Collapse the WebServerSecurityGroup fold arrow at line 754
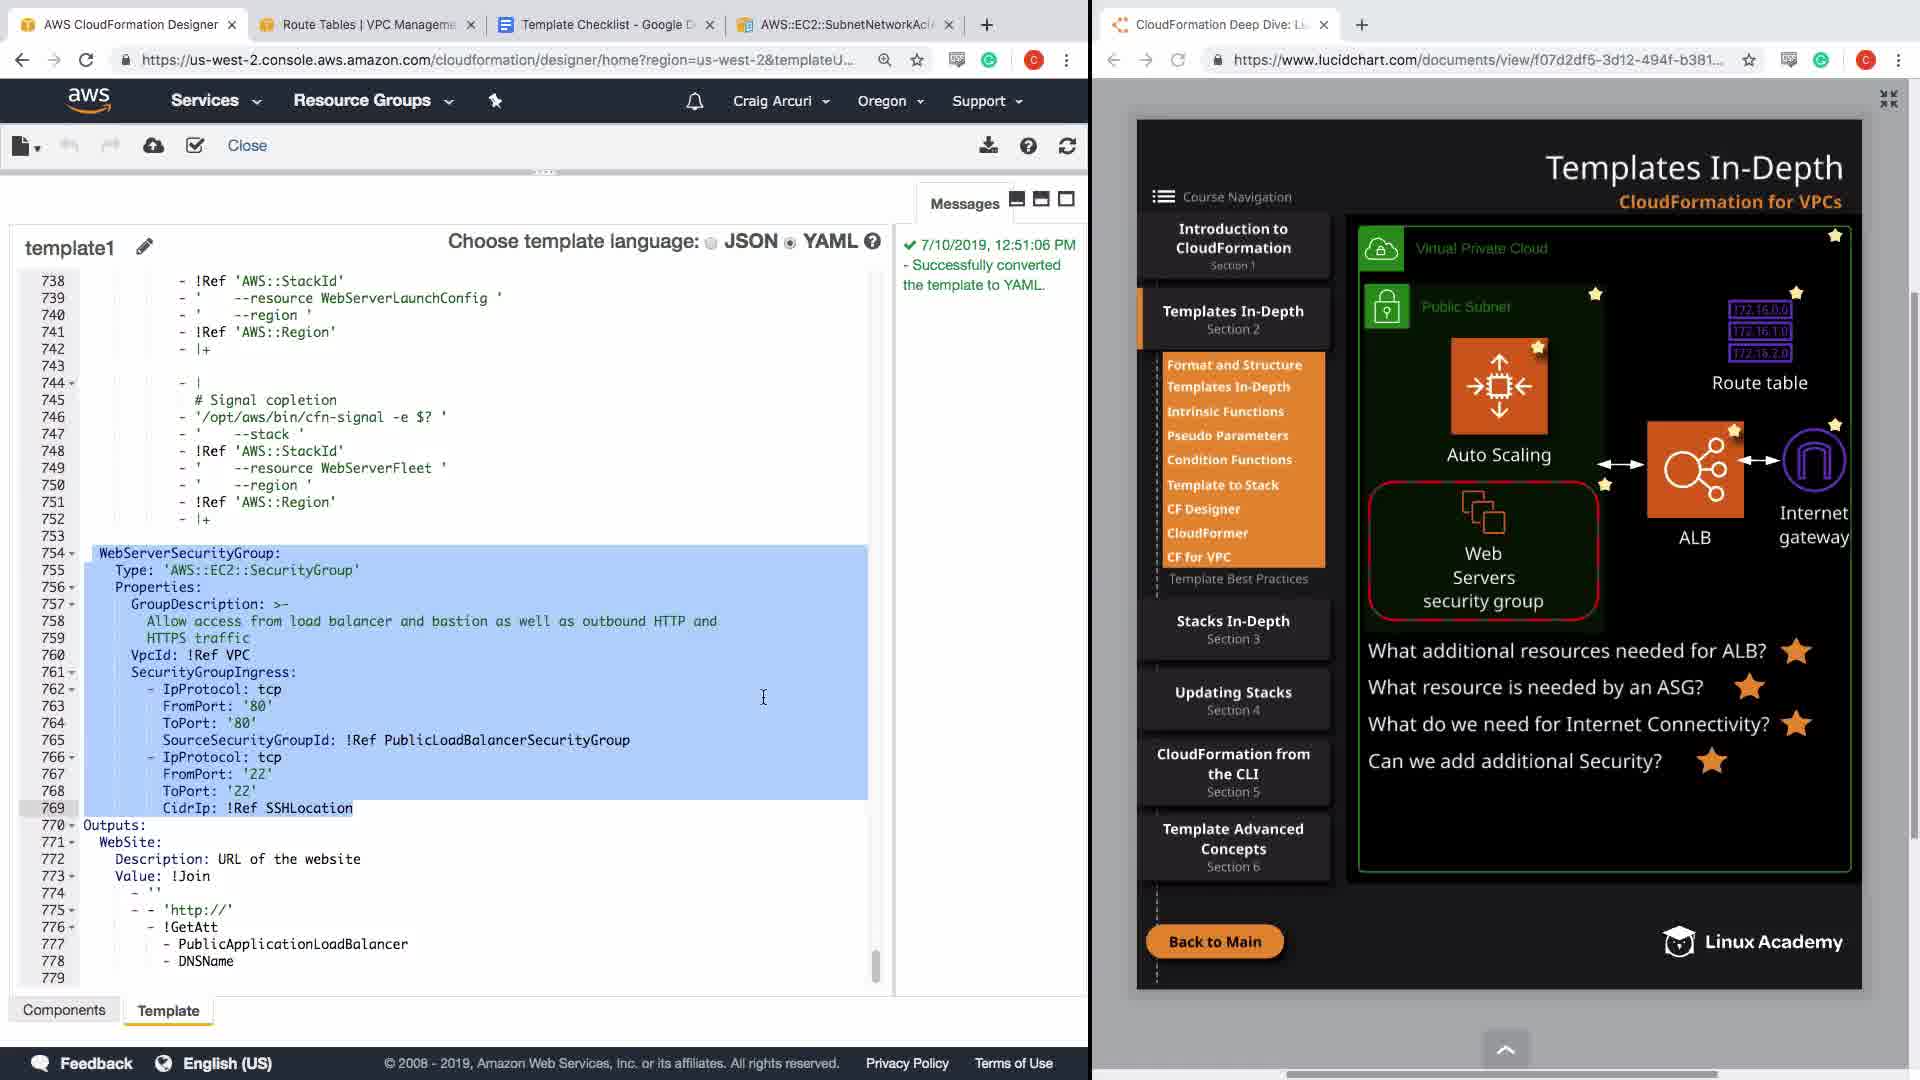 72,553
